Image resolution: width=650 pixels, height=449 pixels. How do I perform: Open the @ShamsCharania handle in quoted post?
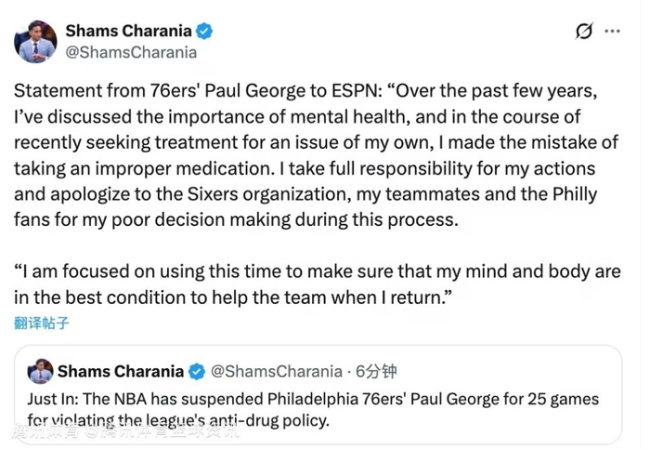[x=270, y=371]
